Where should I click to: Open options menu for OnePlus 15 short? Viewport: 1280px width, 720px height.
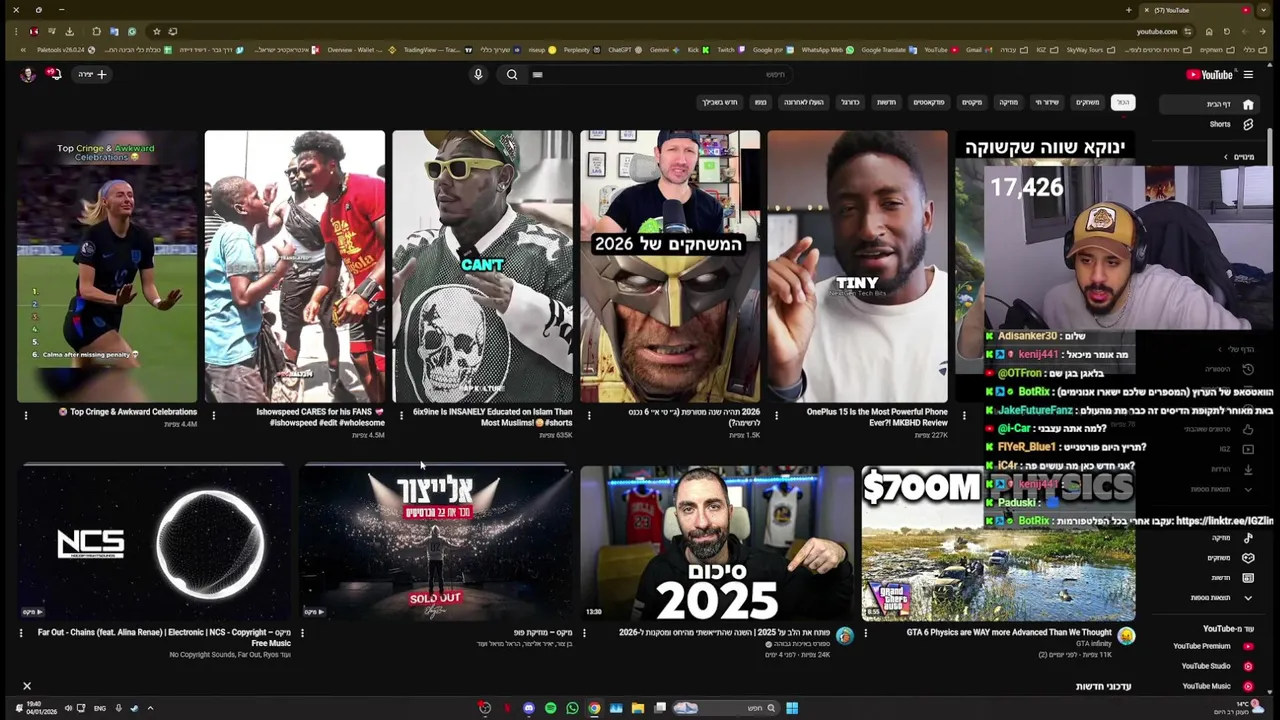coord(776,415)
